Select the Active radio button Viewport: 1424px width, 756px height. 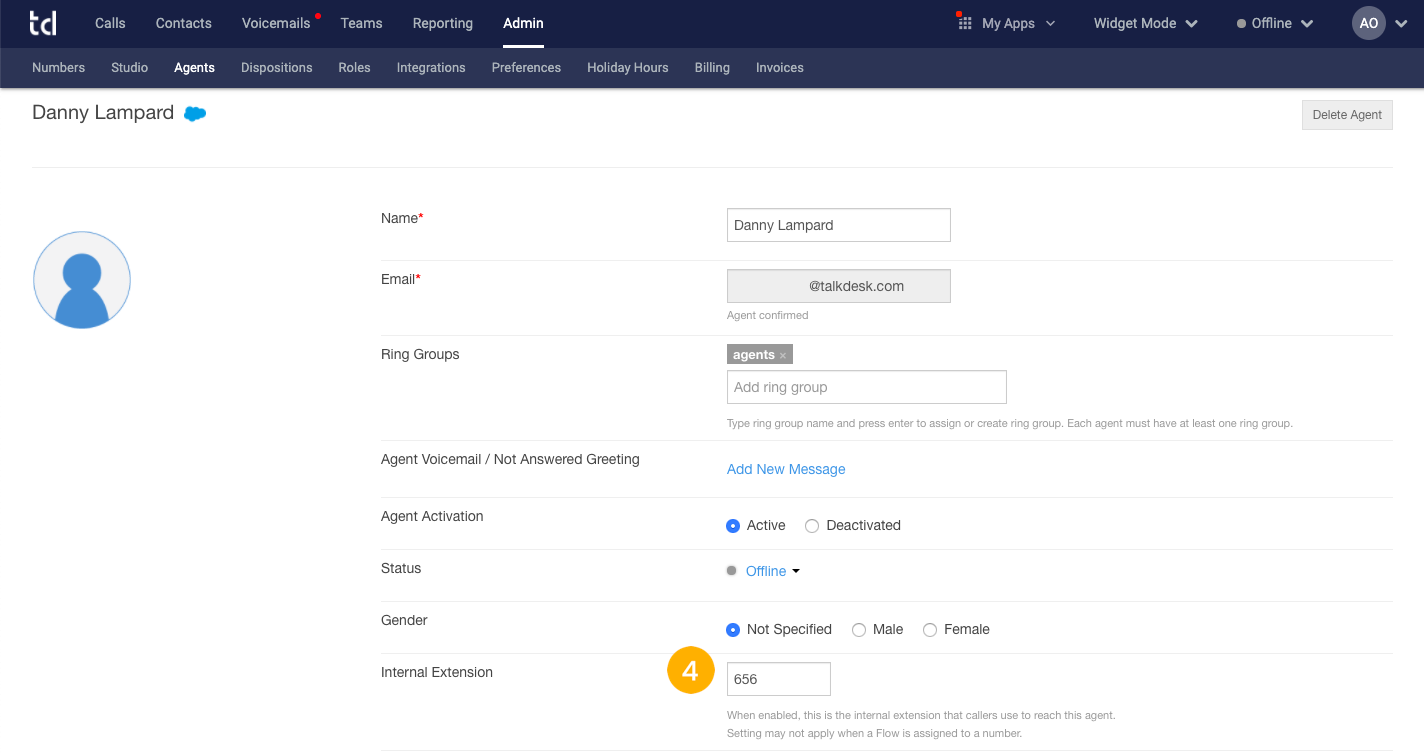pyautogui.click(x=733, y=526)
